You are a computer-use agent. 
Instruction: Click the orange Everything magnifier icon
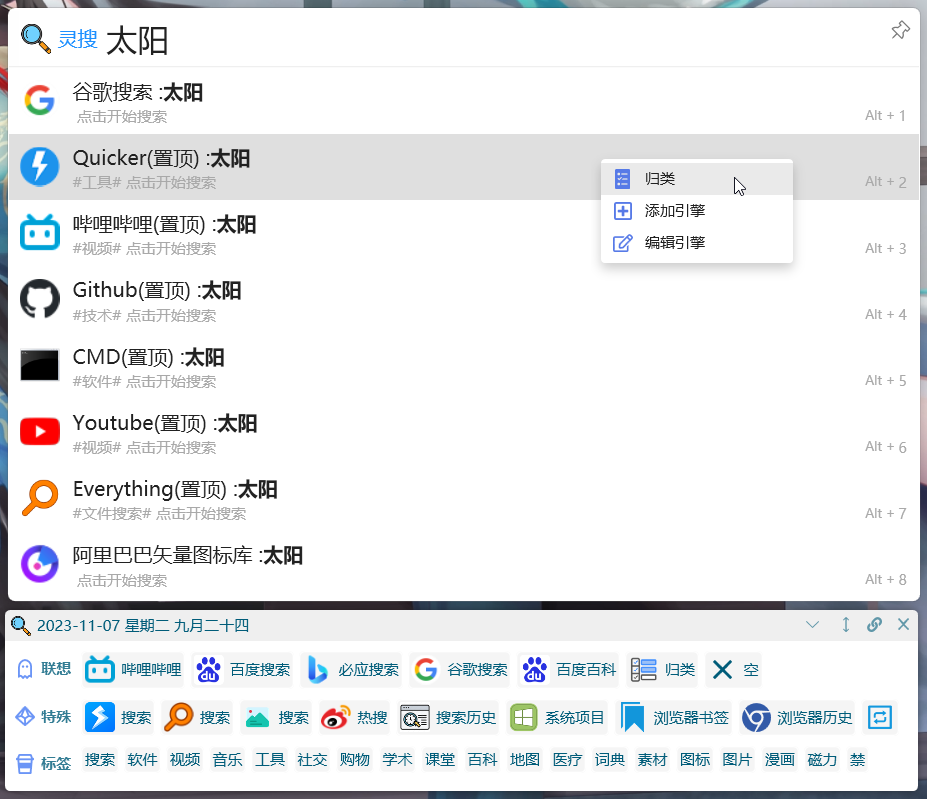pos(40,497)
